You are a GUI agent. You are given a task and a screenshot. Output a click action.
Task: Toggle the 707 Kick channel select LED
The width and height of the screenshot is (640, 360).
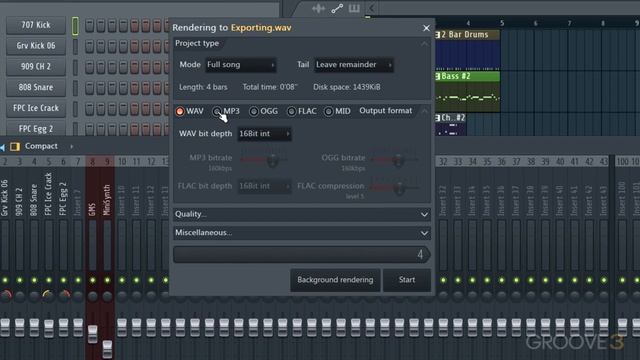click(x=75, y=26)
